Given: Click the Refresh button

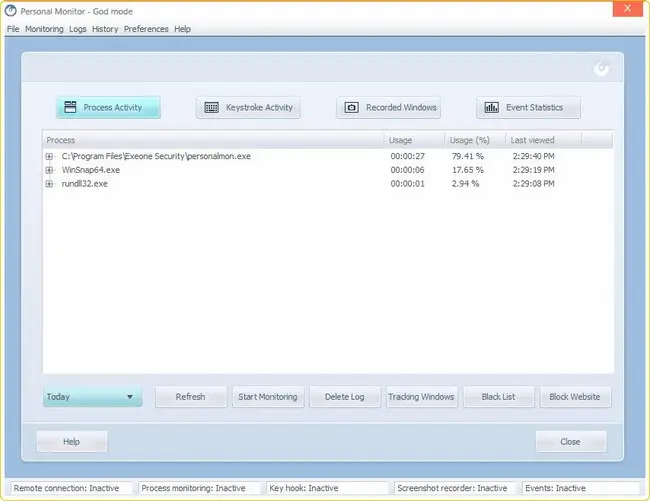Looking at the screenshot, I should [191, 397].
